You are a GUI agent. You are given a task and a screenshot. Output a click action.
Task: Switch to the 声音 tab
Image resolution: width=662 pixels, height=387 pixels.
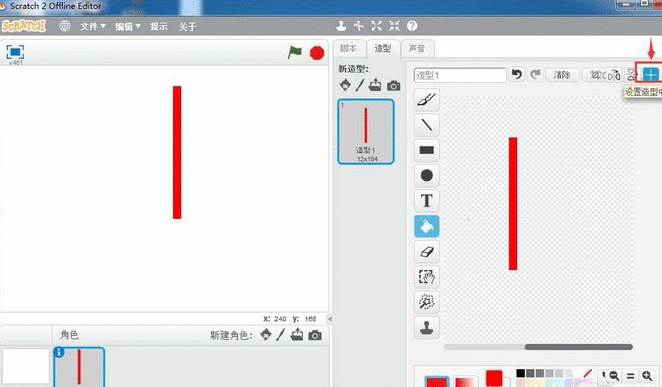coord(417,49)
